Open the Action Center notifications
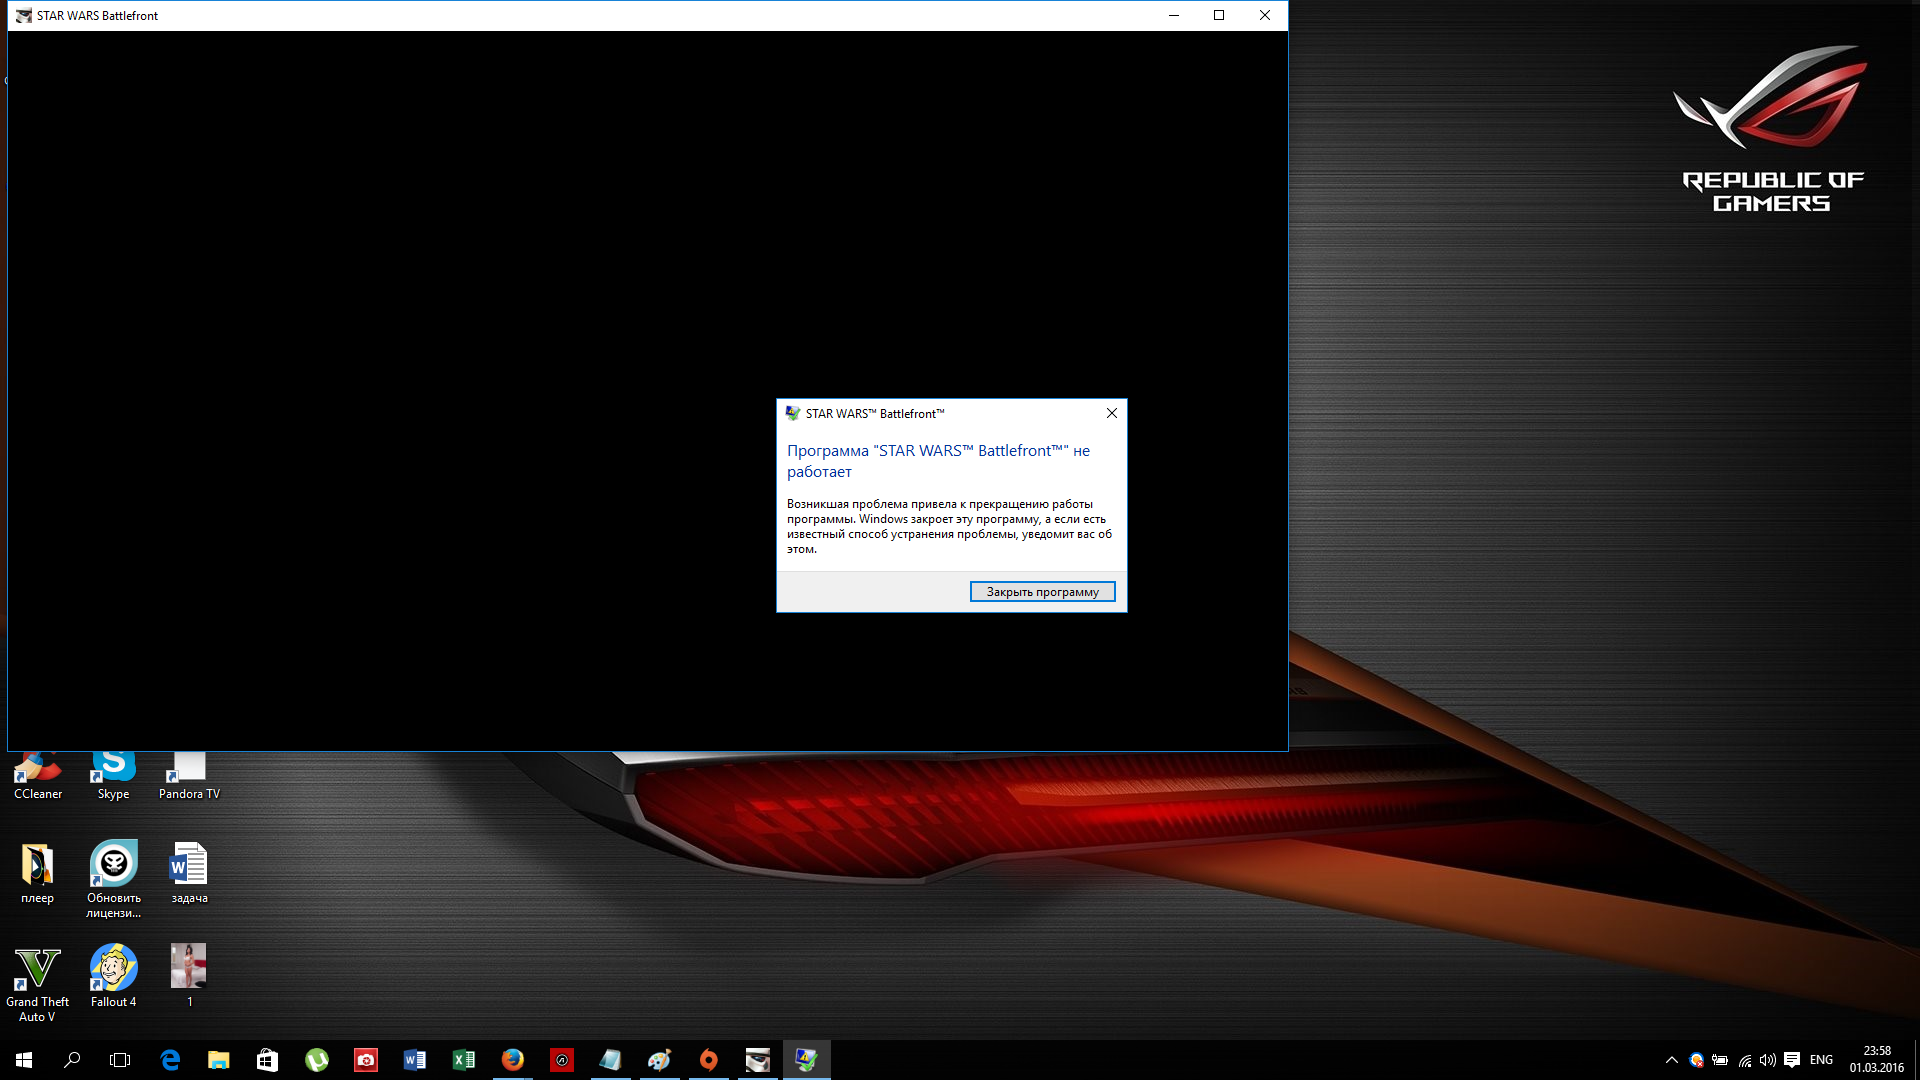The width and height of the screenshot is (1920, 1080). [1792, 1060]
